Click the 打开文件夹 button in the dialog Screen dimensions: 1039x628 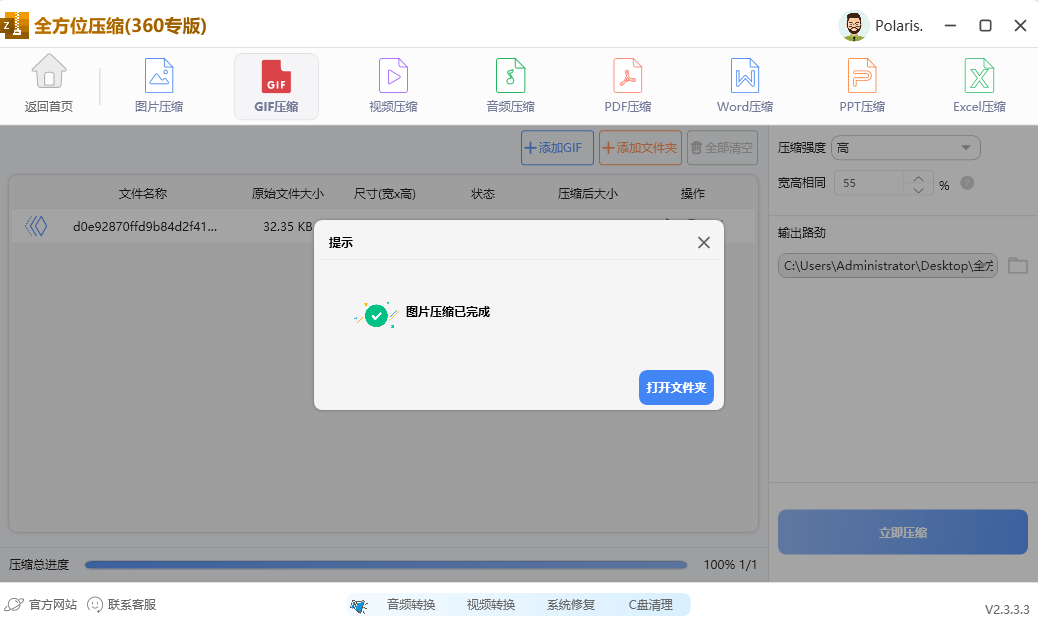coord(676,387)
